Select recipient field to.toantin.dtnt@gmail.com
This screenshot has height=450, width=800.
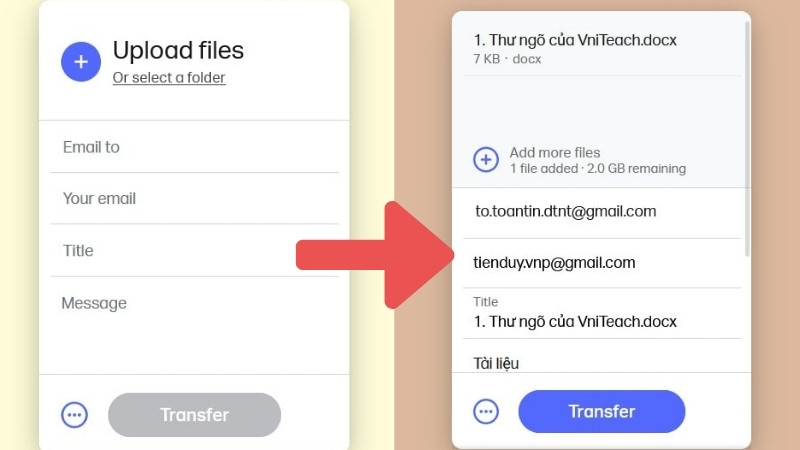tap(602, 212)
